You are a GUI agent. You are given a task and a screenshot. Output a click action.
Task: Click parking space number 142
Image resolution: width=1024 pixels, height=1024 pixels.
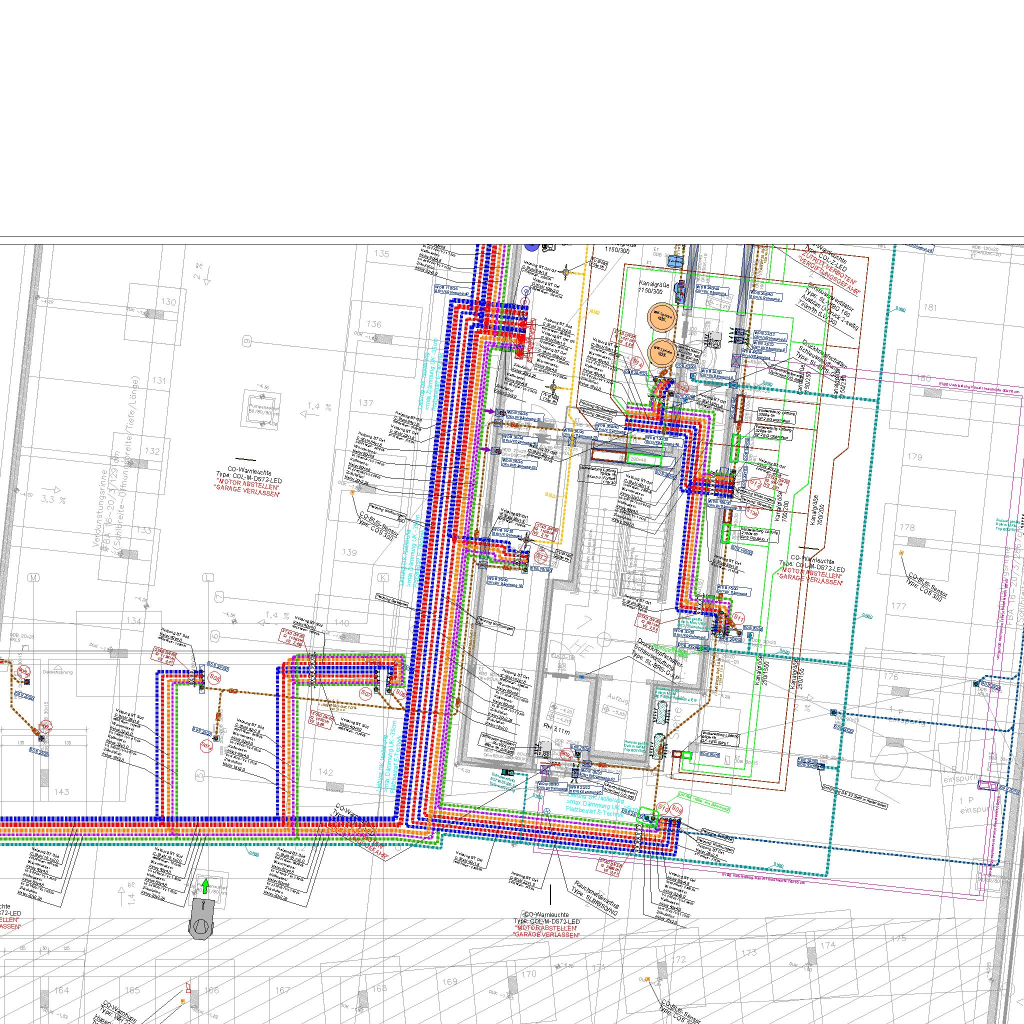pyautogui.click(x=326, y=773)
